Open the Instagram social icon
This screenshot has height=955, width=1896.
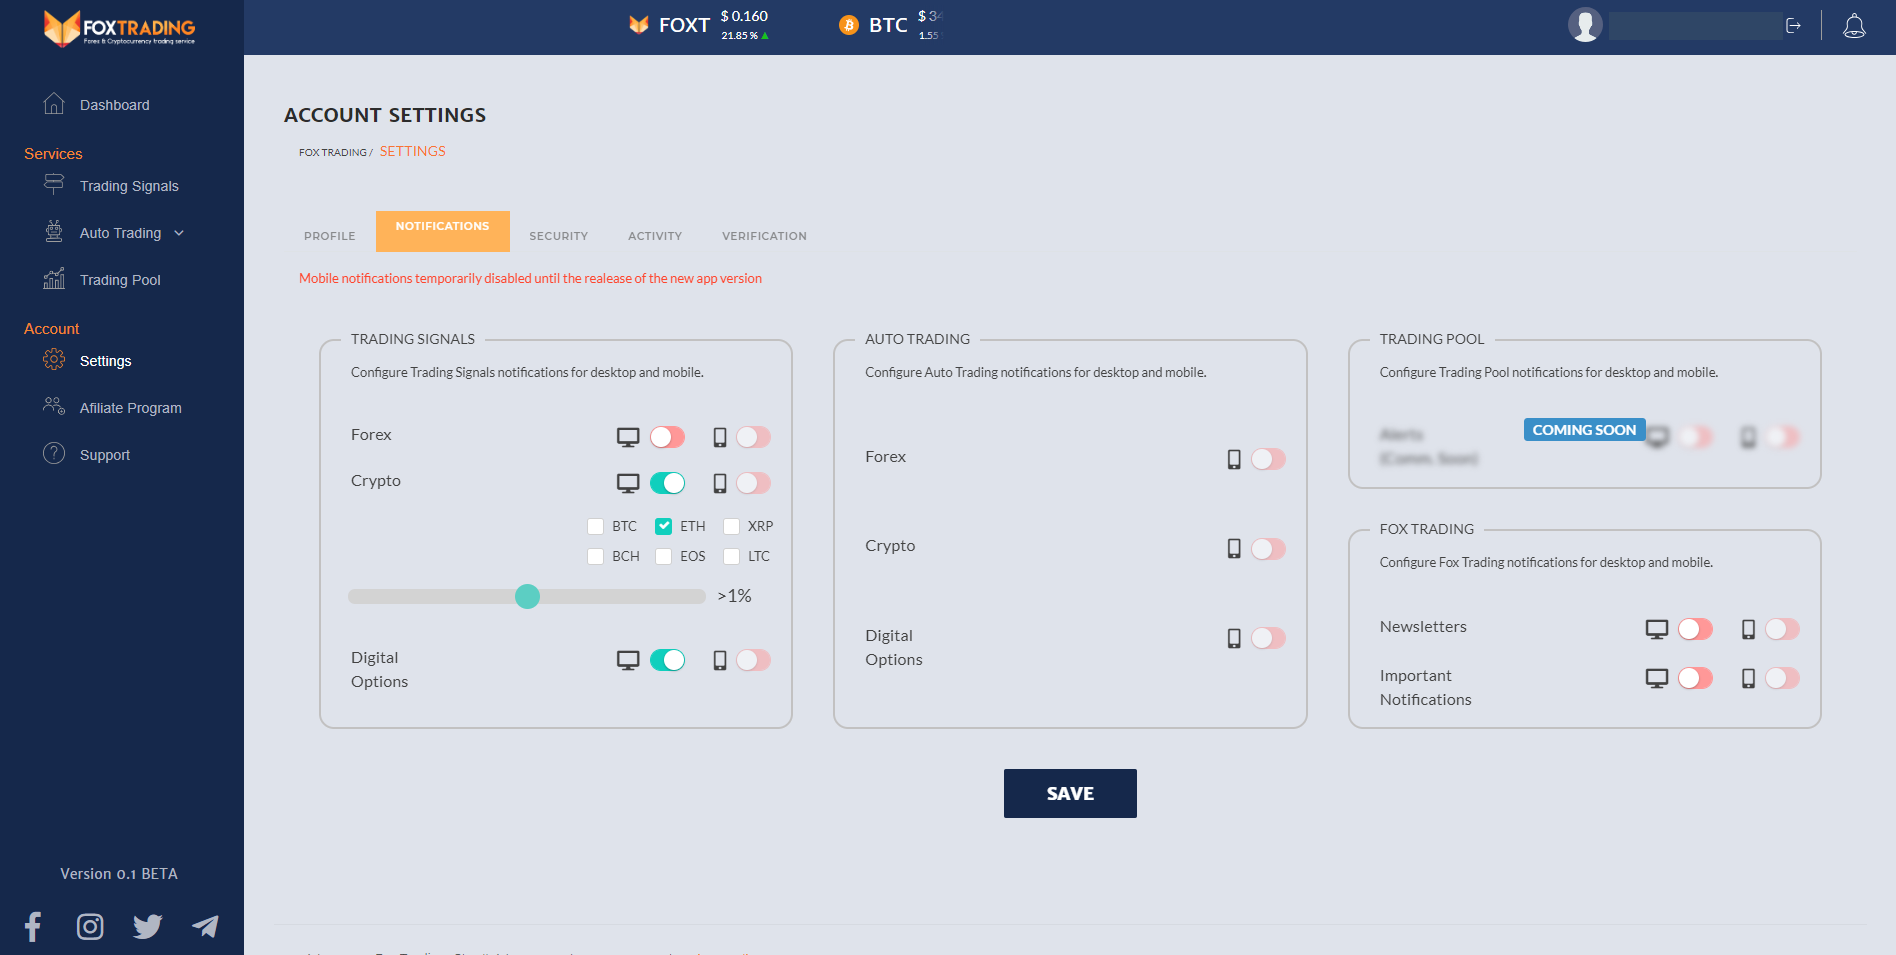point(90,927)
